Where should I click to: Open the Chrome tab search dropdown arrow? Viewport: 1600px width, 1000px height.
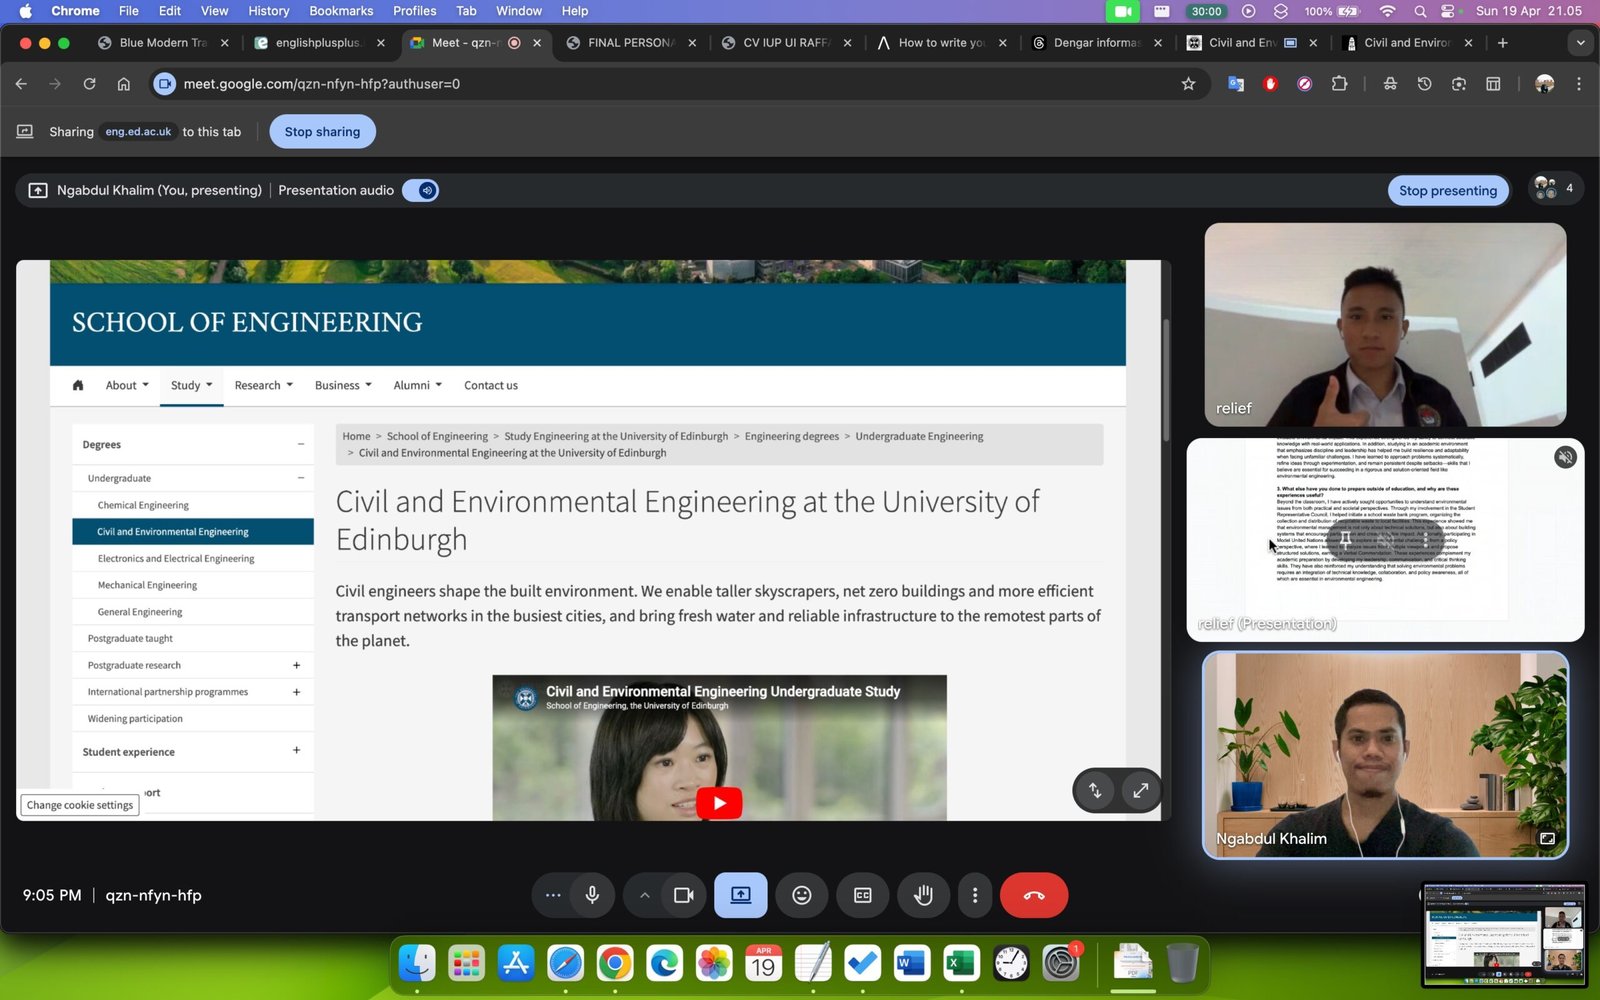[1580, 43]
